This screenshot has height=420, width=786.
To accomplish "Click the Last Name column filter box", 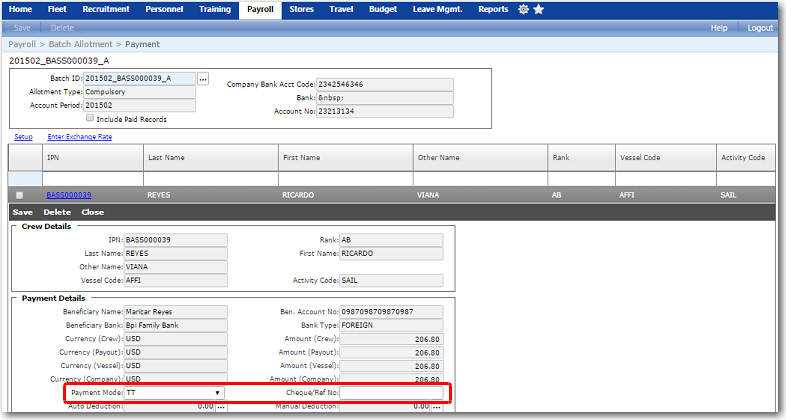I will click(x=208, y=178).
